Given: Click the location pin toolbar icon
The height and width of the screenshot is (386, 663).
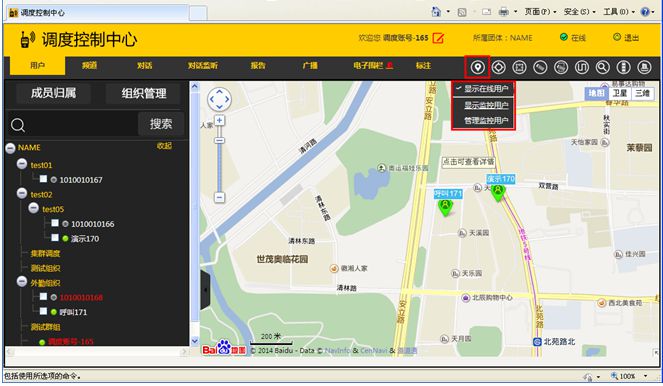Looking at the screenshot, I should tap(477, 67).
